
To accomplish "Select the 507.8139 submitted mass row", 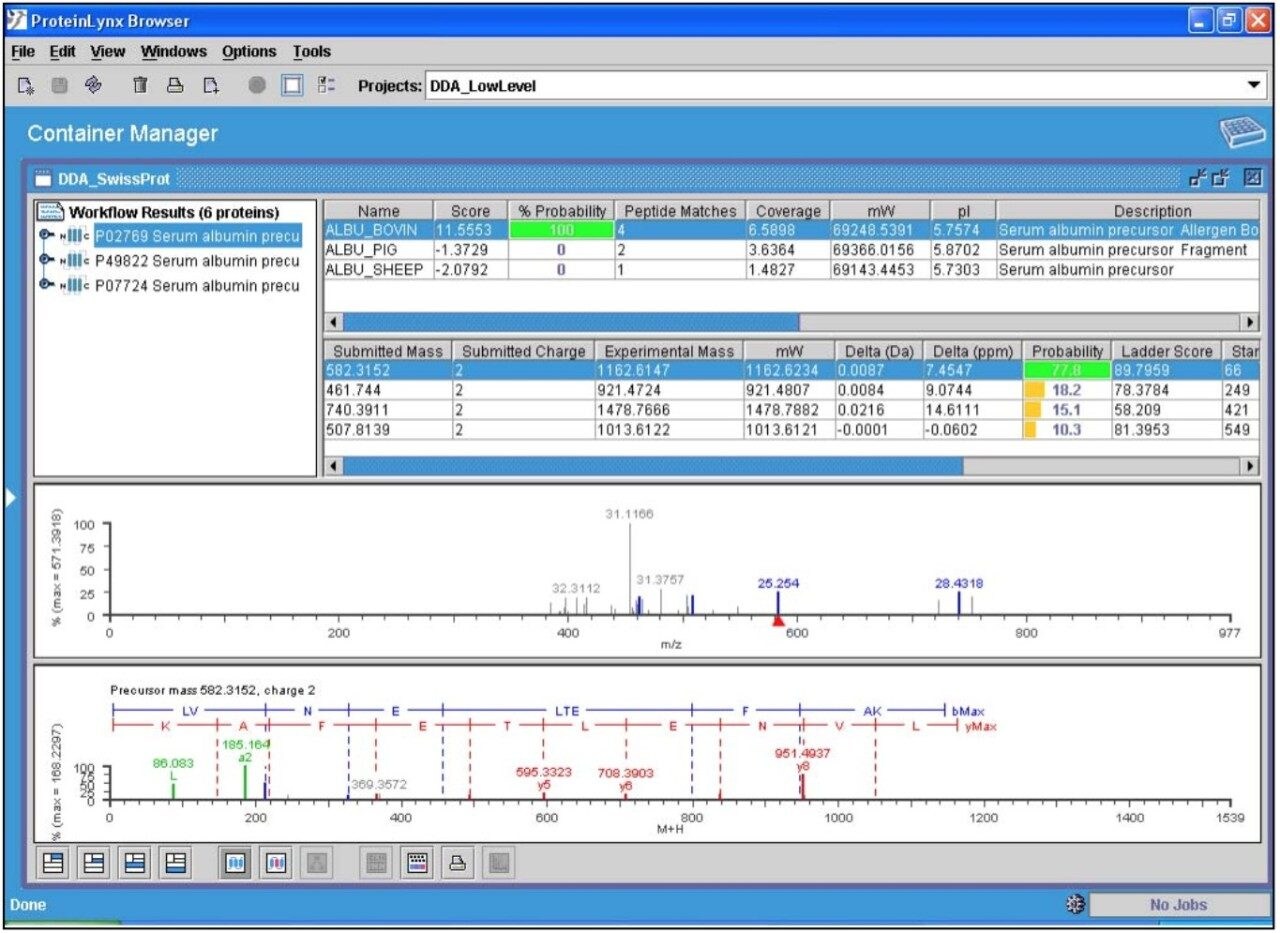I will tap(791, 430).
